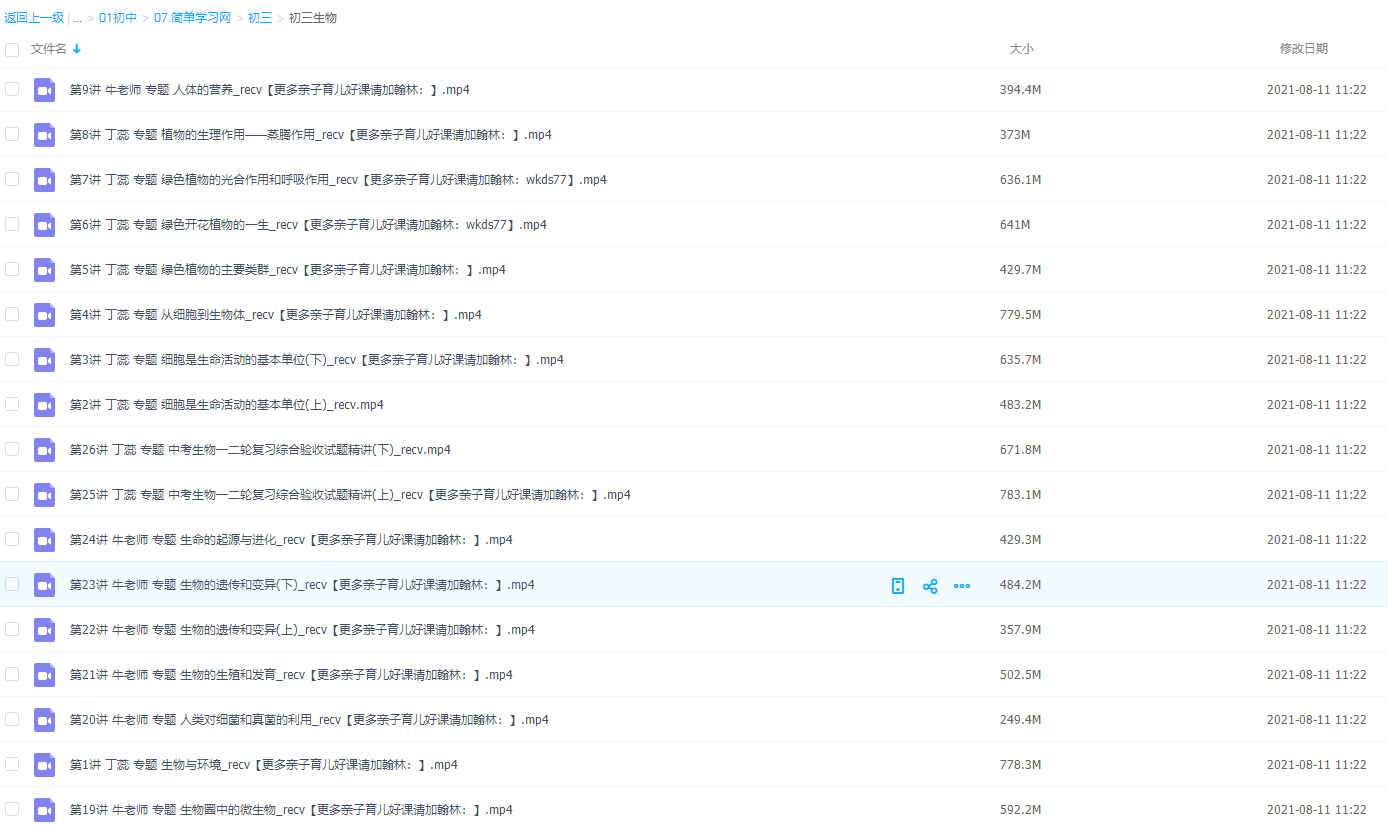
Task: Click the send-to-phone icon on 第23讲 row
Action: 898,586
